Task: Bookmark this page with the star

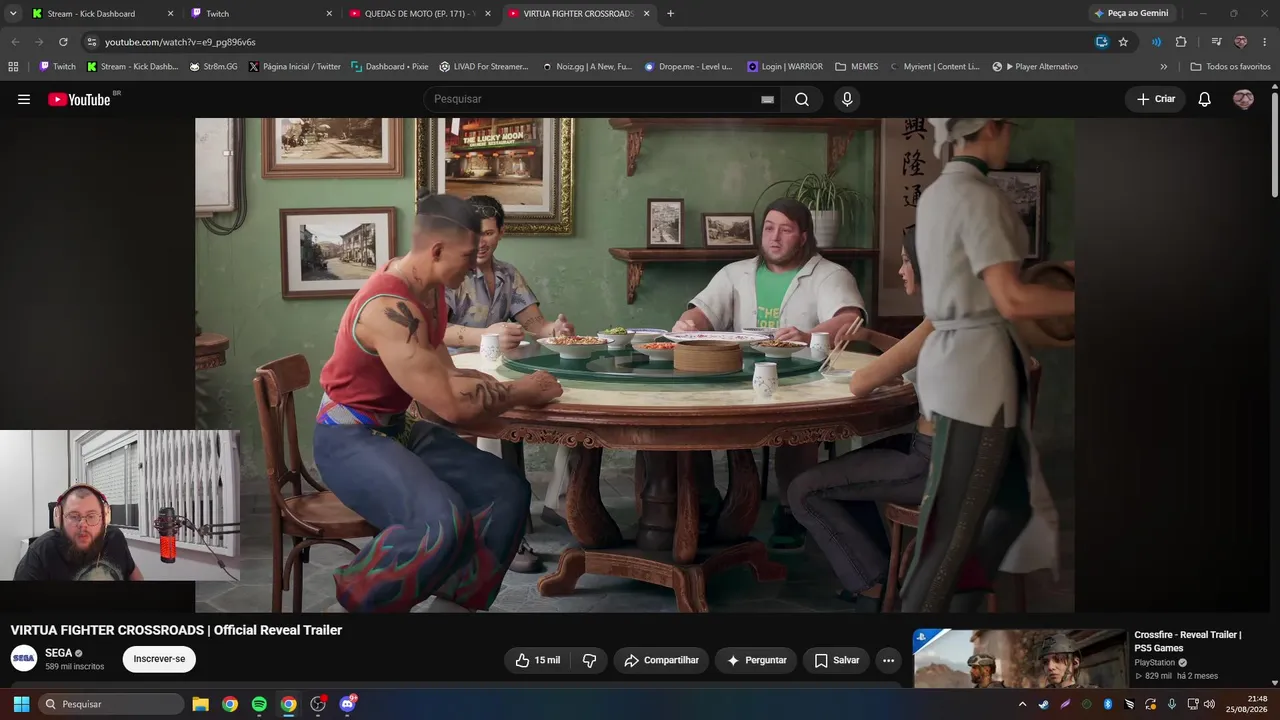Action: click(1123, 42)
